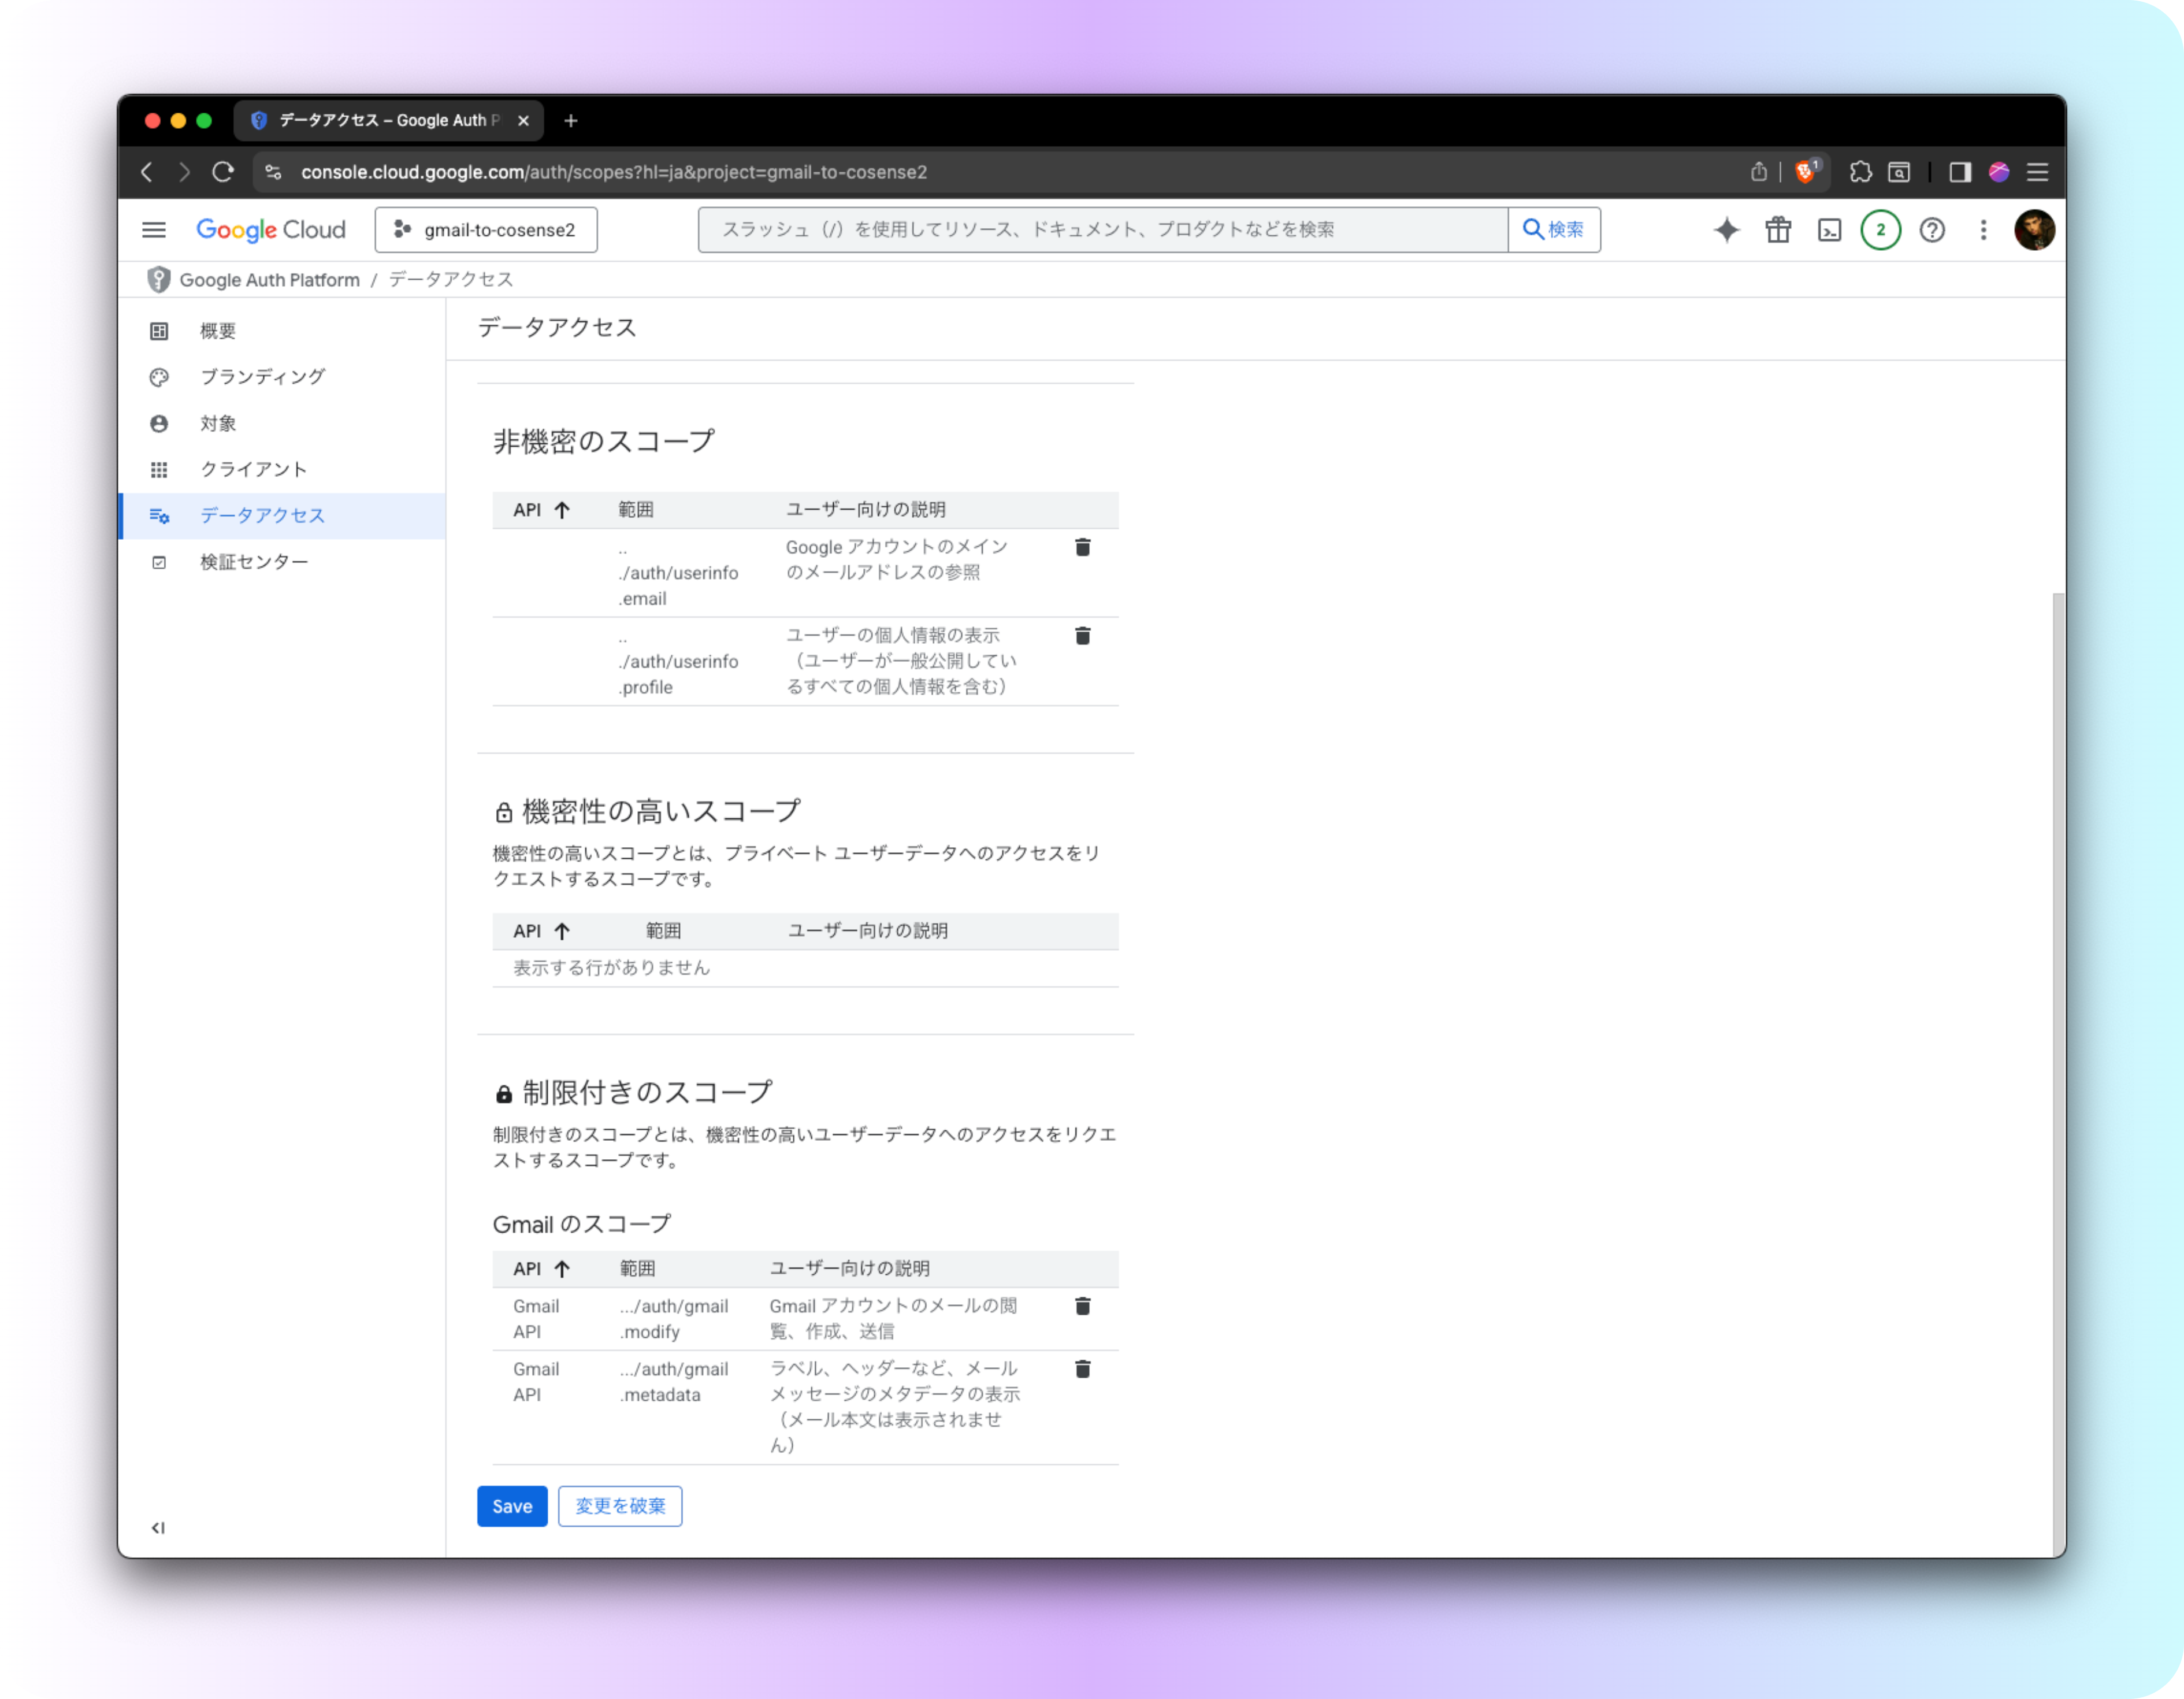Select データアクセス in the sidebar
Viewport: 2184px width, 1699px height.
tap(282, 516)
